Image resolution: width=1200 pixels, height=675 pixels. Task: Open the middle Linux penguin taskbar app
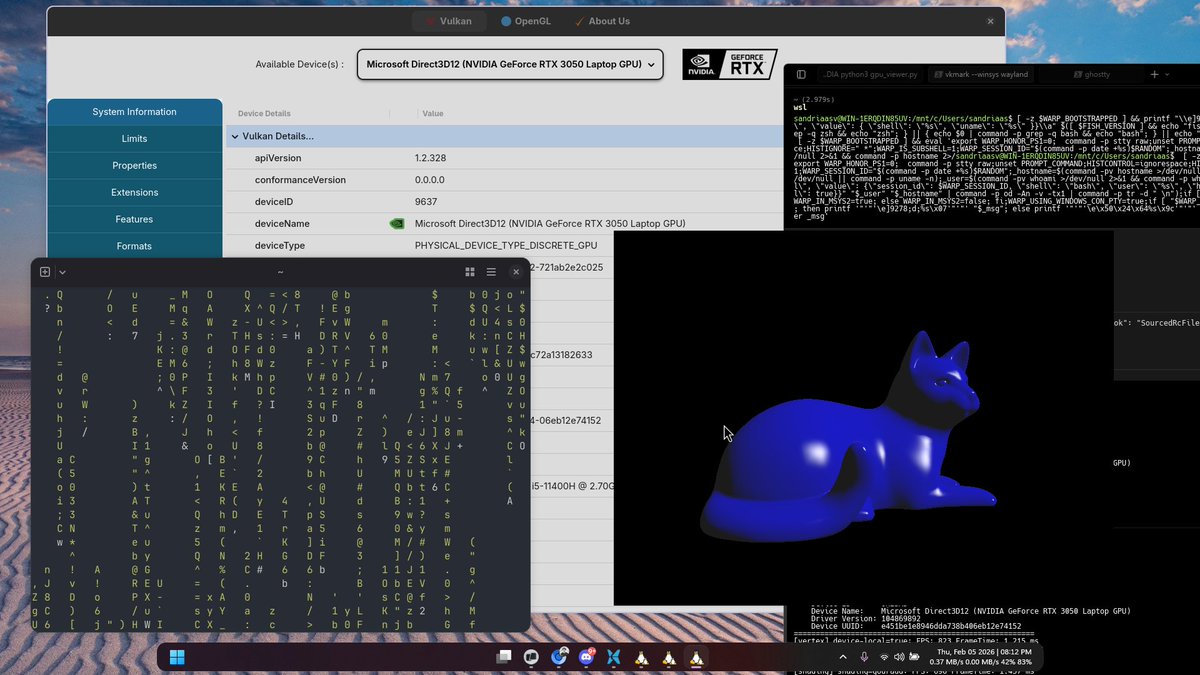click(668, 657)
